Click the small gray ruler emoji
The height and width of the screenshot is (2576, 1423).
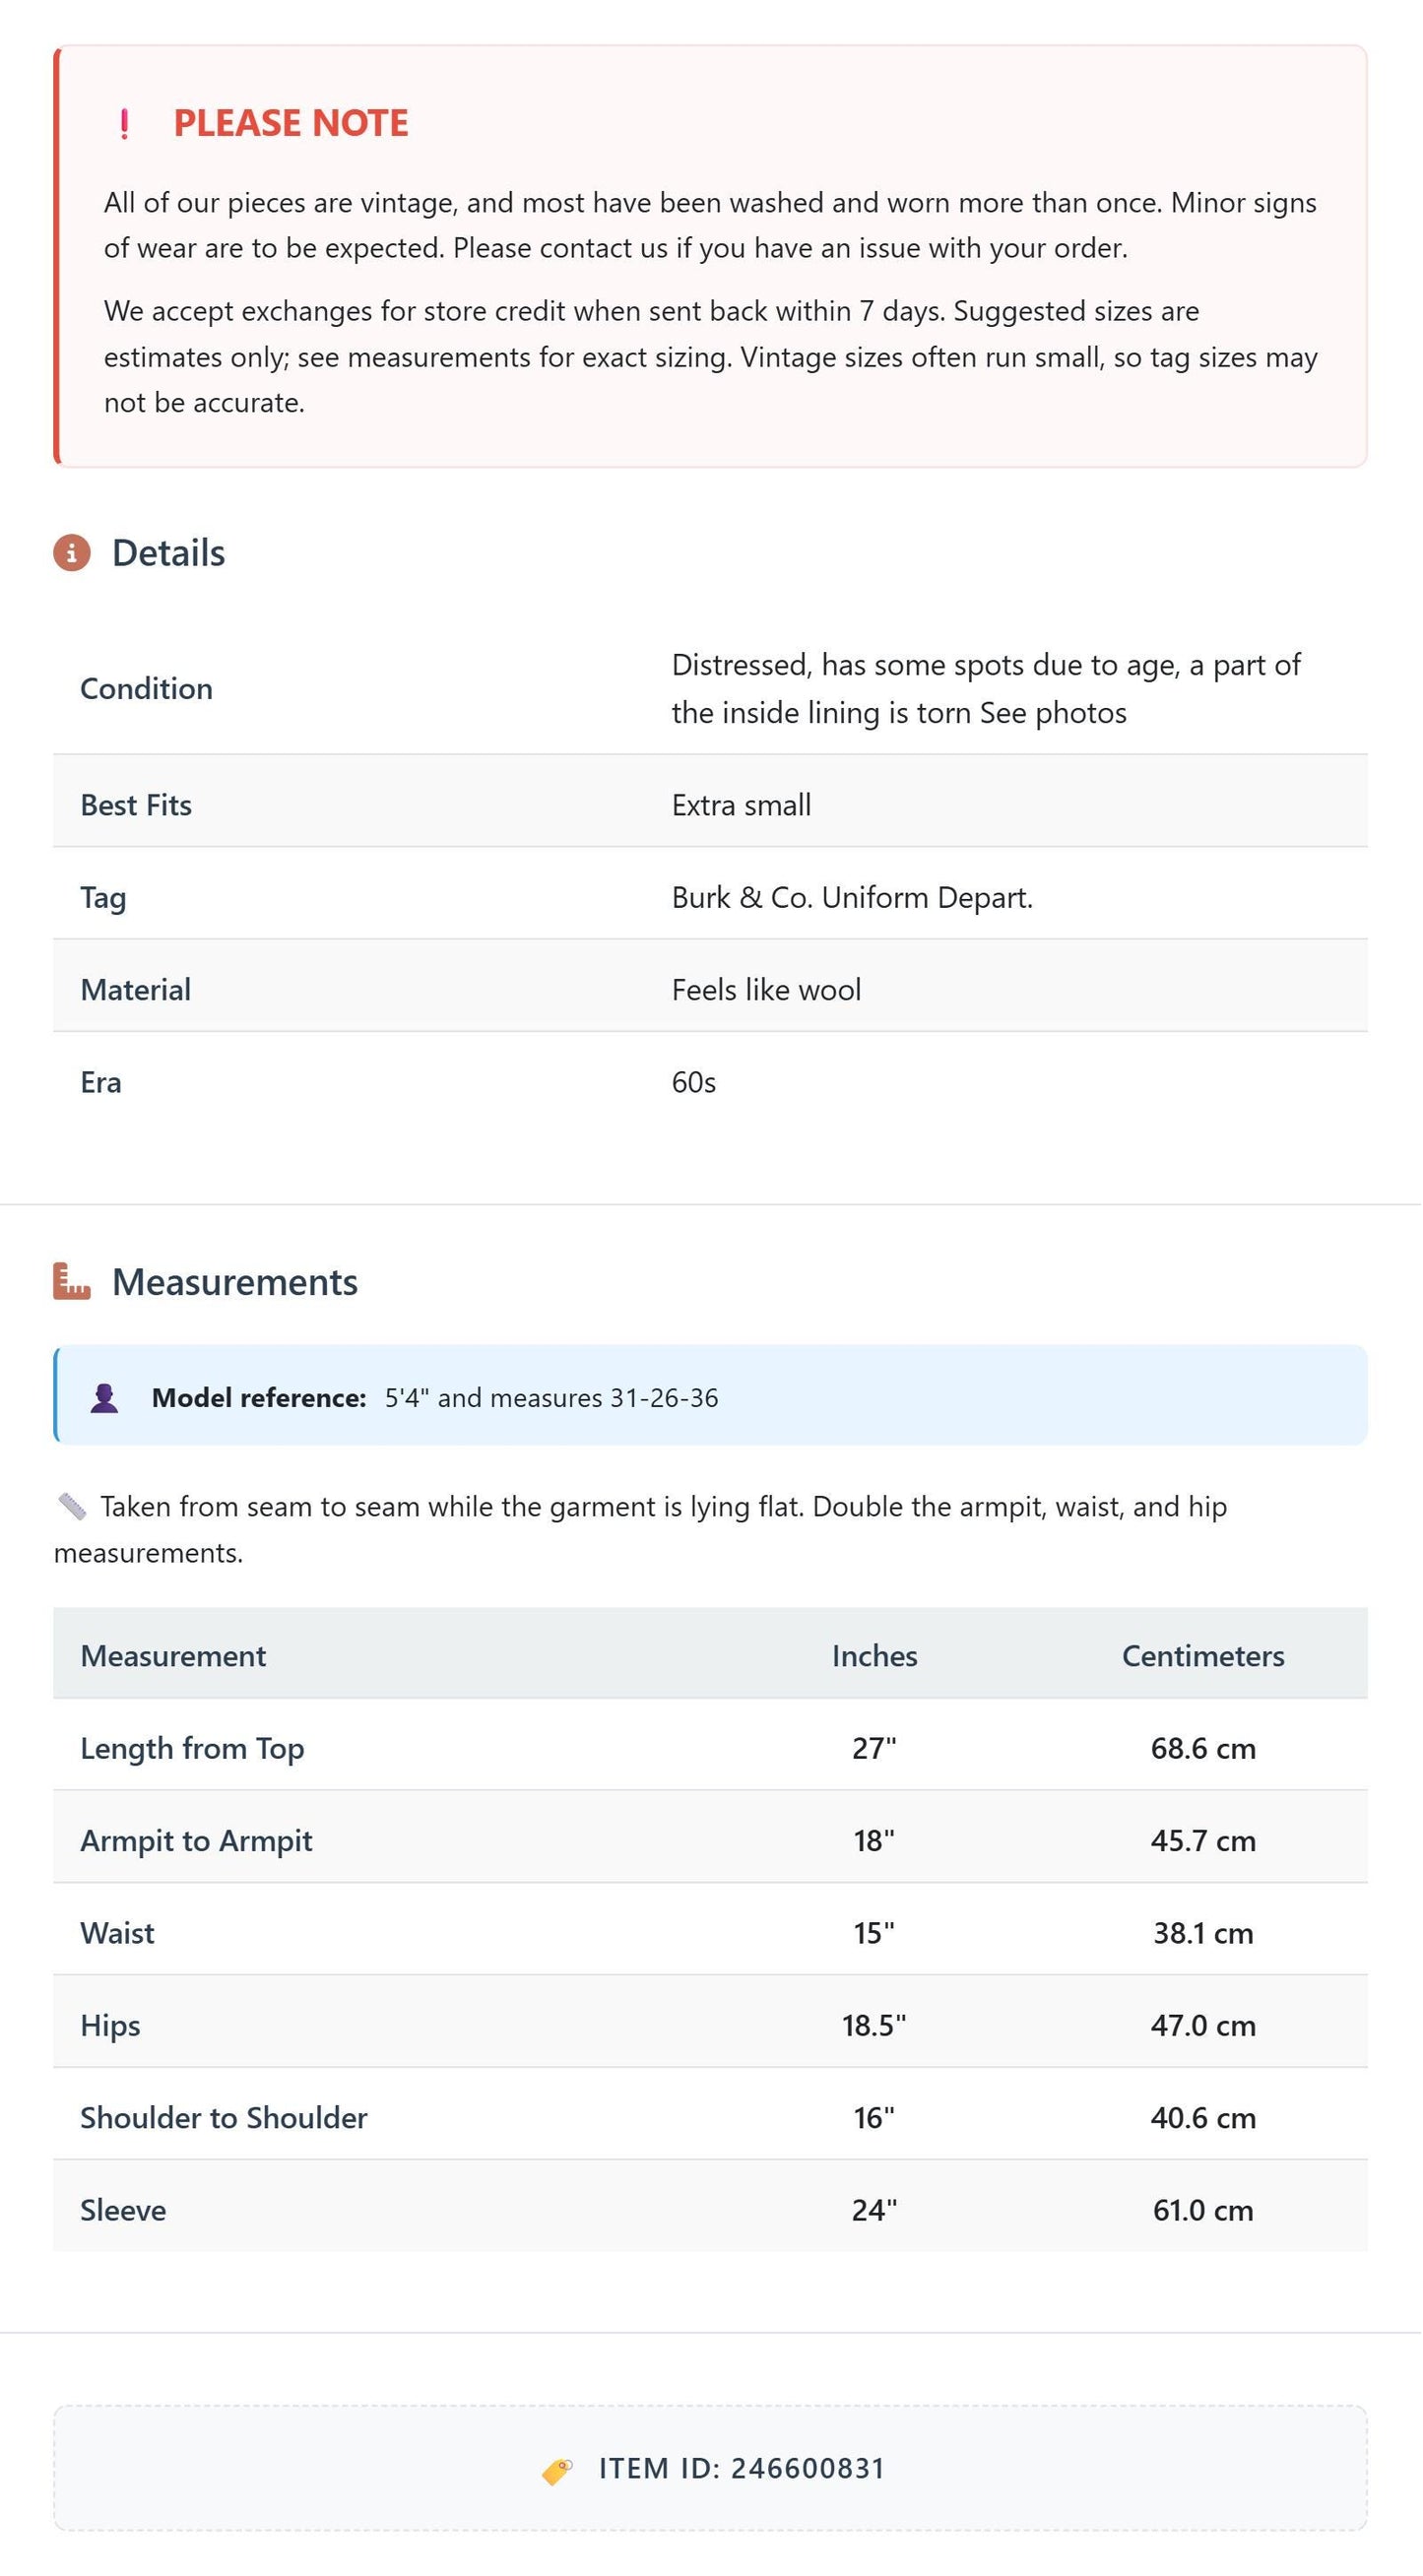pos(72,1507)
